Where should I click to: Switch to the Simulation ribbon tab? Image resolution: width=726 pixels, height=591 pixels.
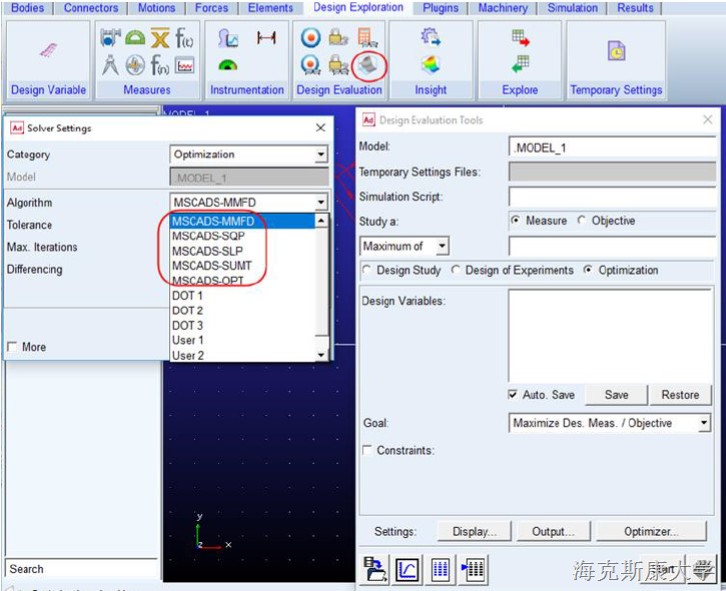[x=575, y=8]
